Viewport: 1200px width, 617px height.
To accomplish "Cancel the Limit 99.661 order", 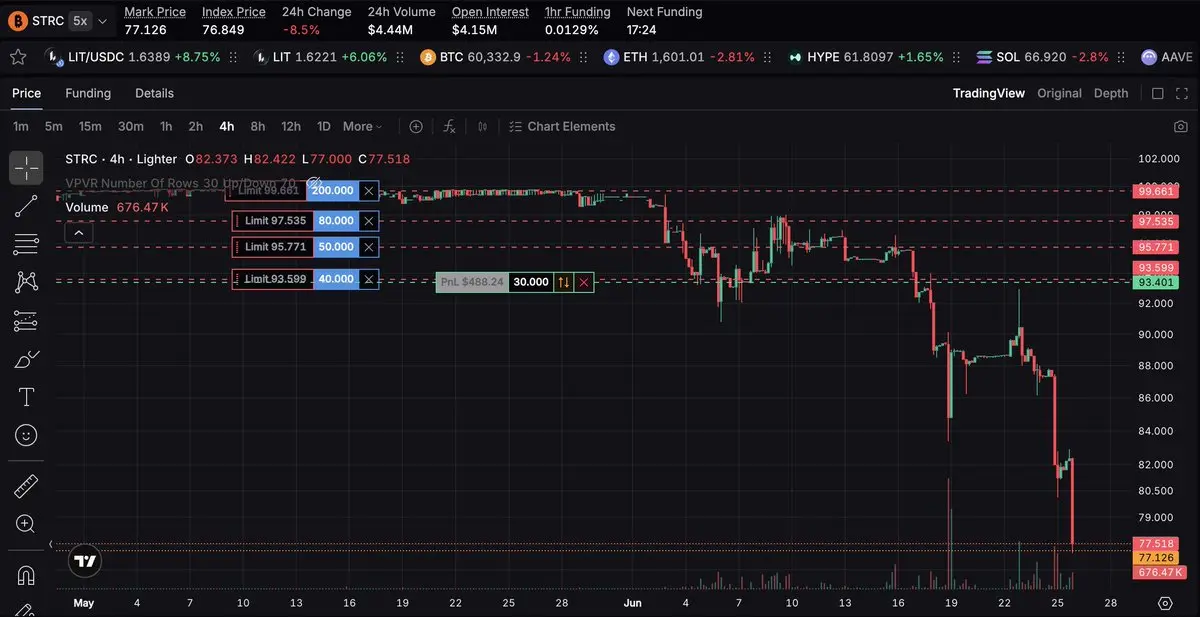I will (x=369, y=190).
